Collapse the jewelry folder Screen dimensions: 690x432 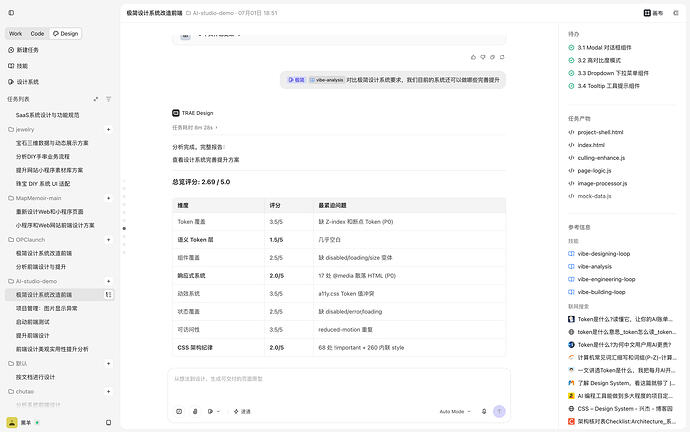click(x=21, y=129)
